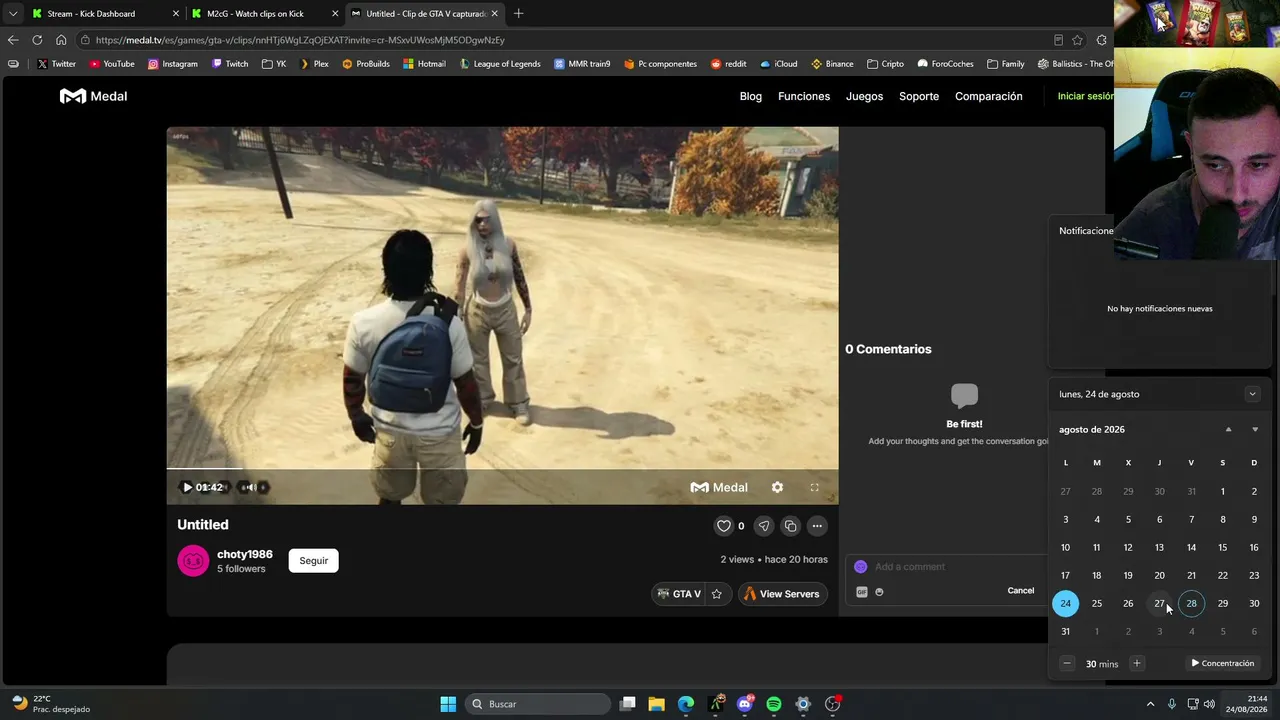Decrease focus session minutes
The image size is (1280, 720).
point(1067,663)
